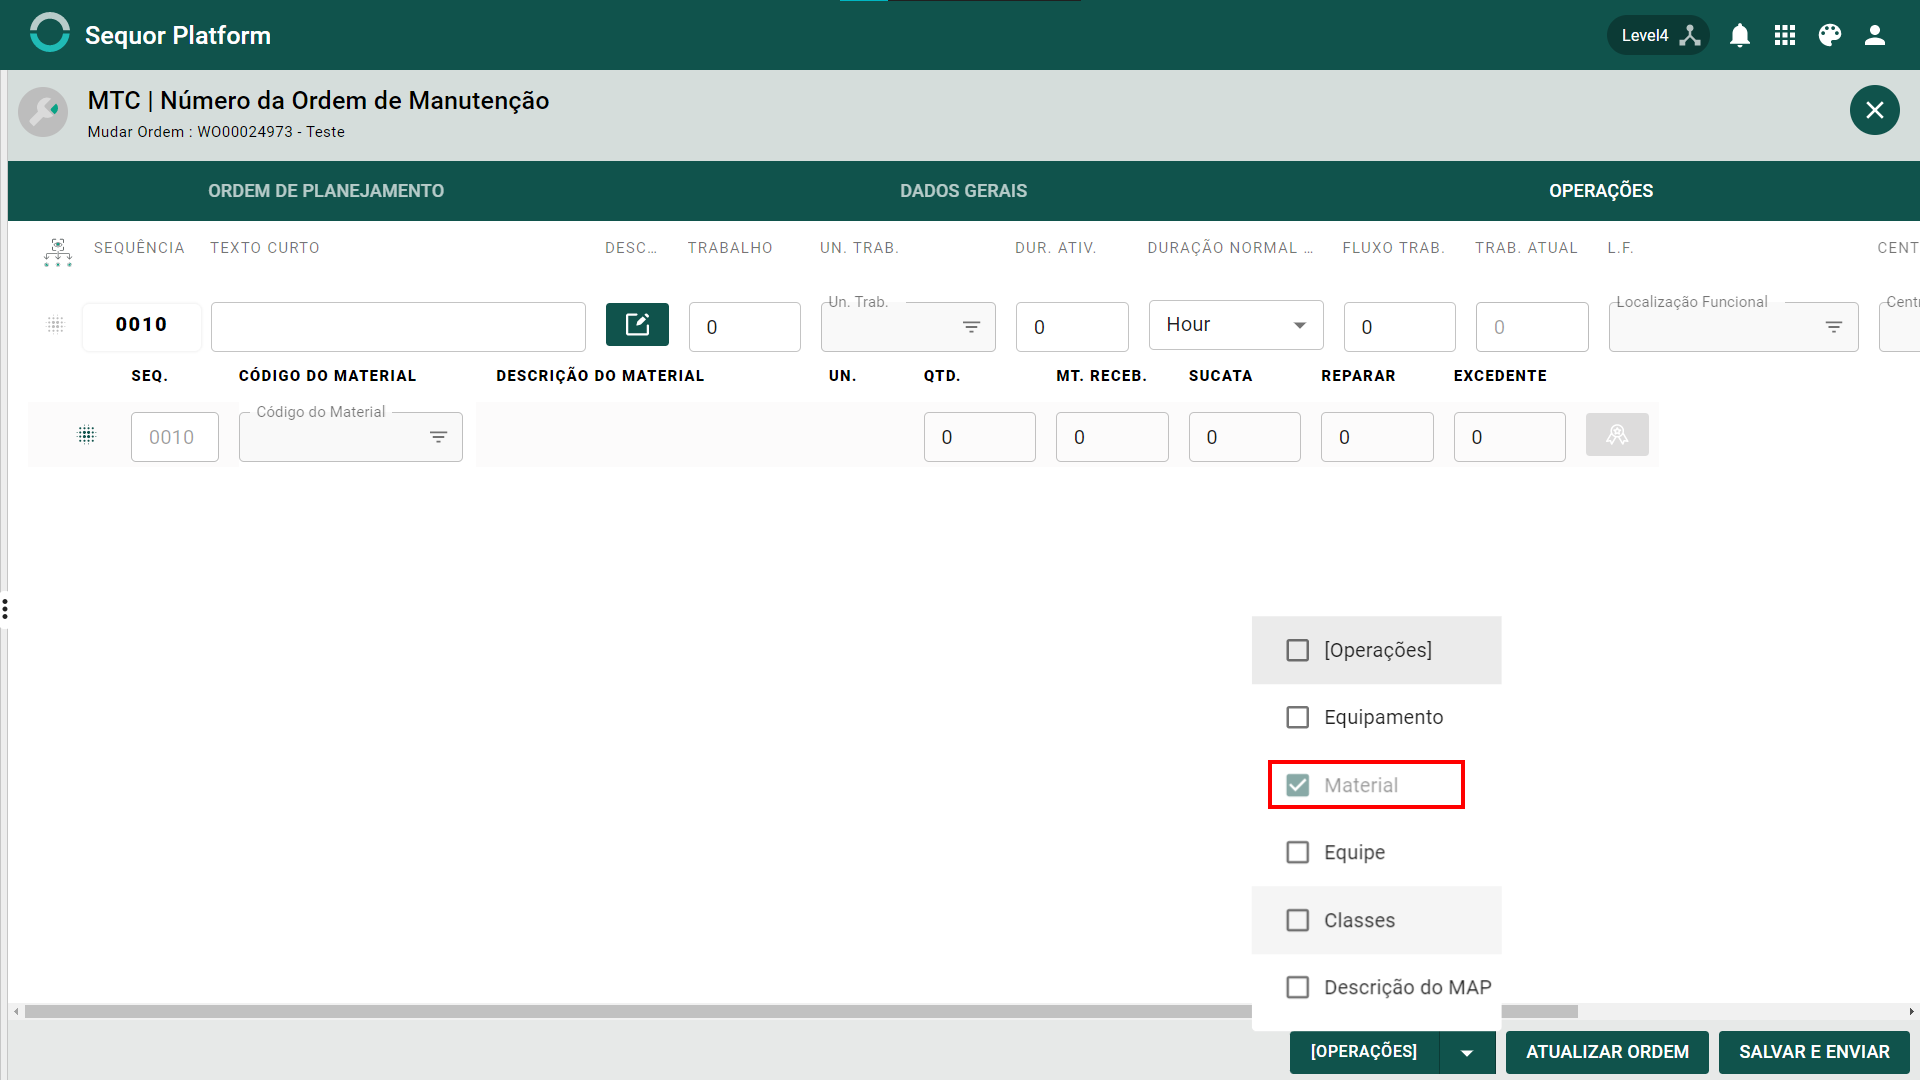Click the Sequência column header

point(139,248)
